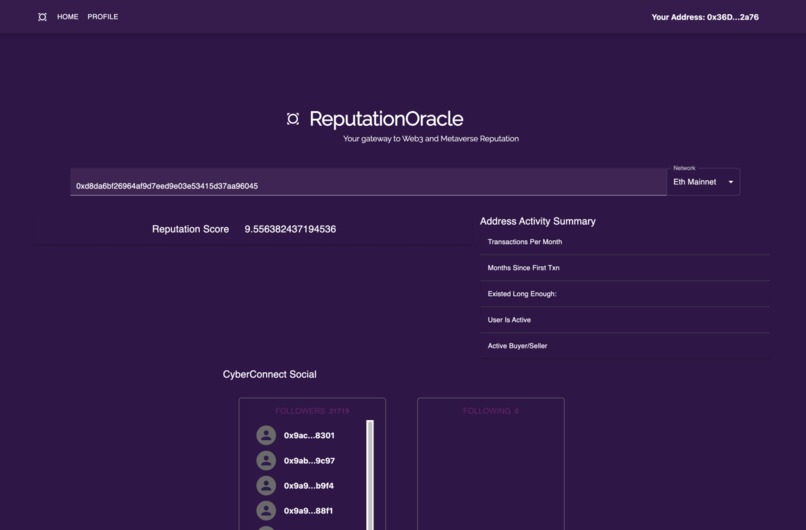Select the Months Since First Txn row

point(625,268)
